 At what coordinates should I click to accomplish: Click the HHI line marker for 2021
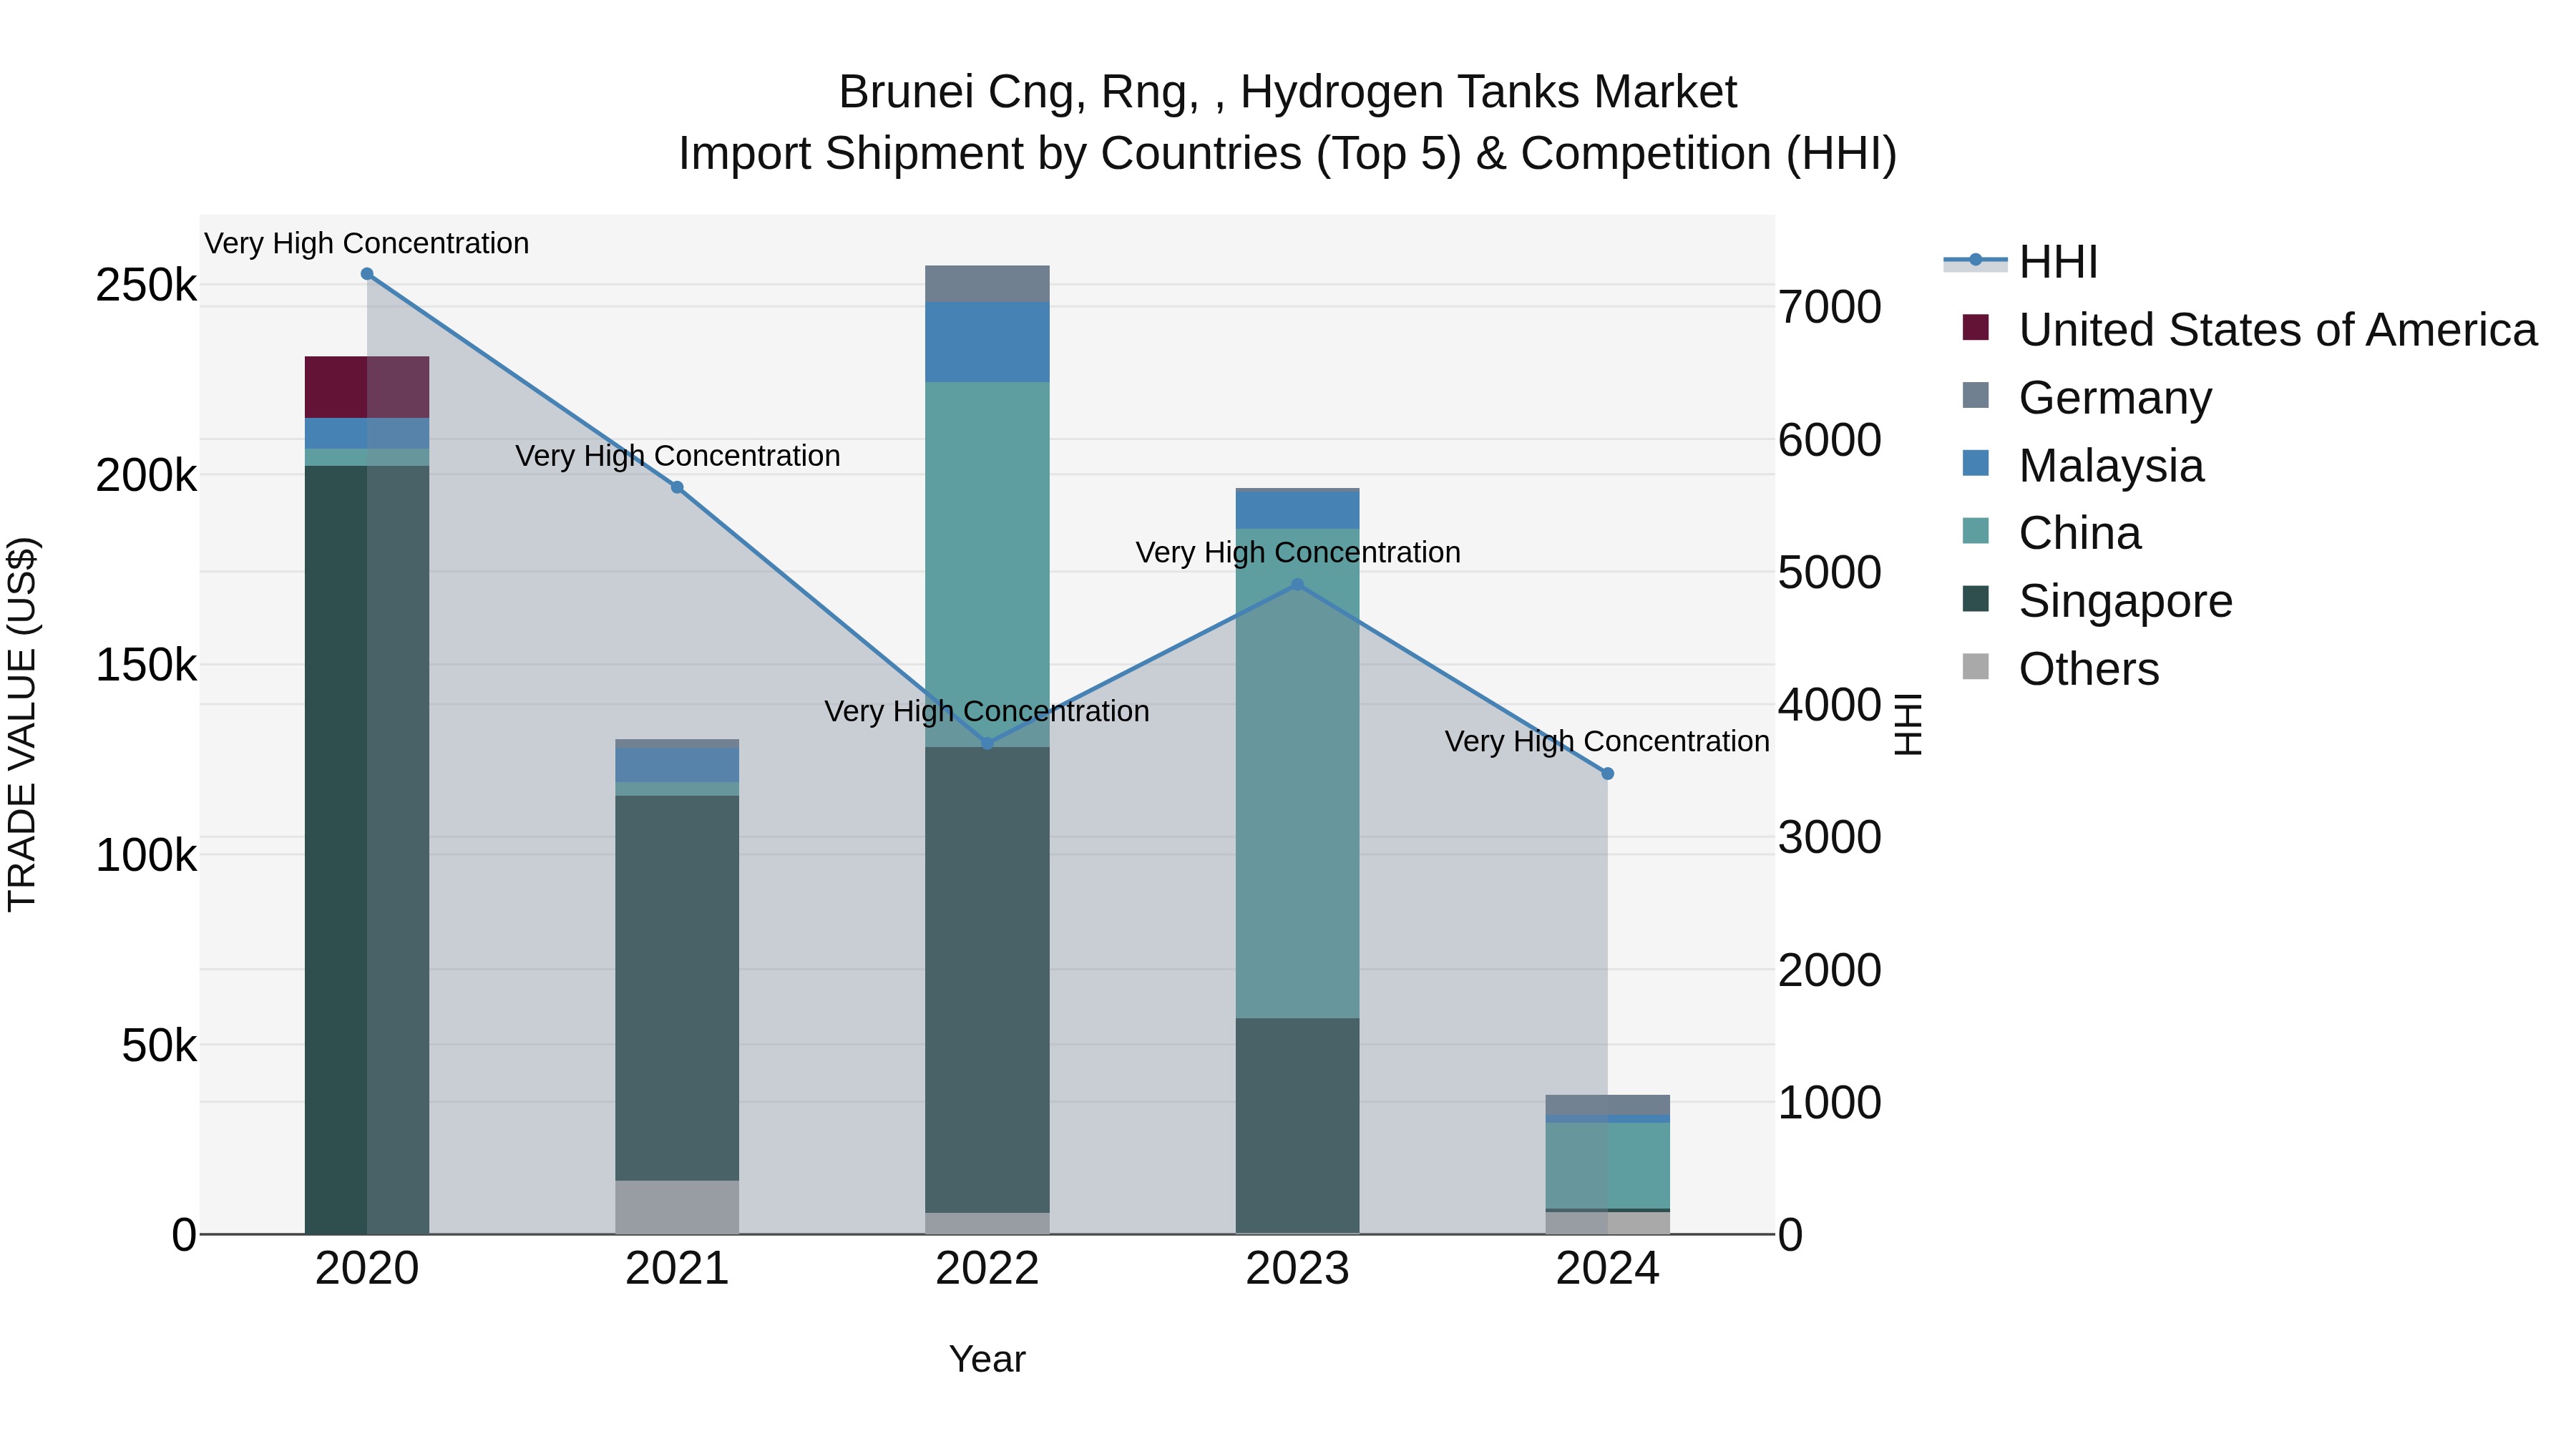point(677,487)
